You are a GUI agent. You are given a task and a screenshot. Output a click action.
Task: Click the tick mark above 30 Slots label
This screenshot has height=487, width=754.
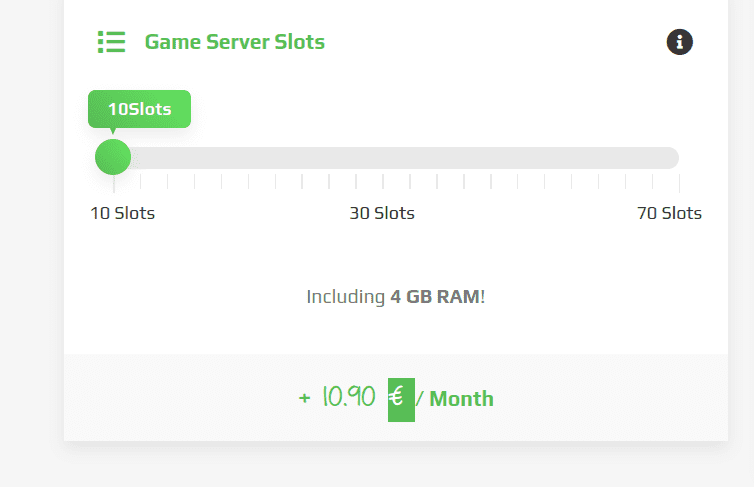[383, 182]
